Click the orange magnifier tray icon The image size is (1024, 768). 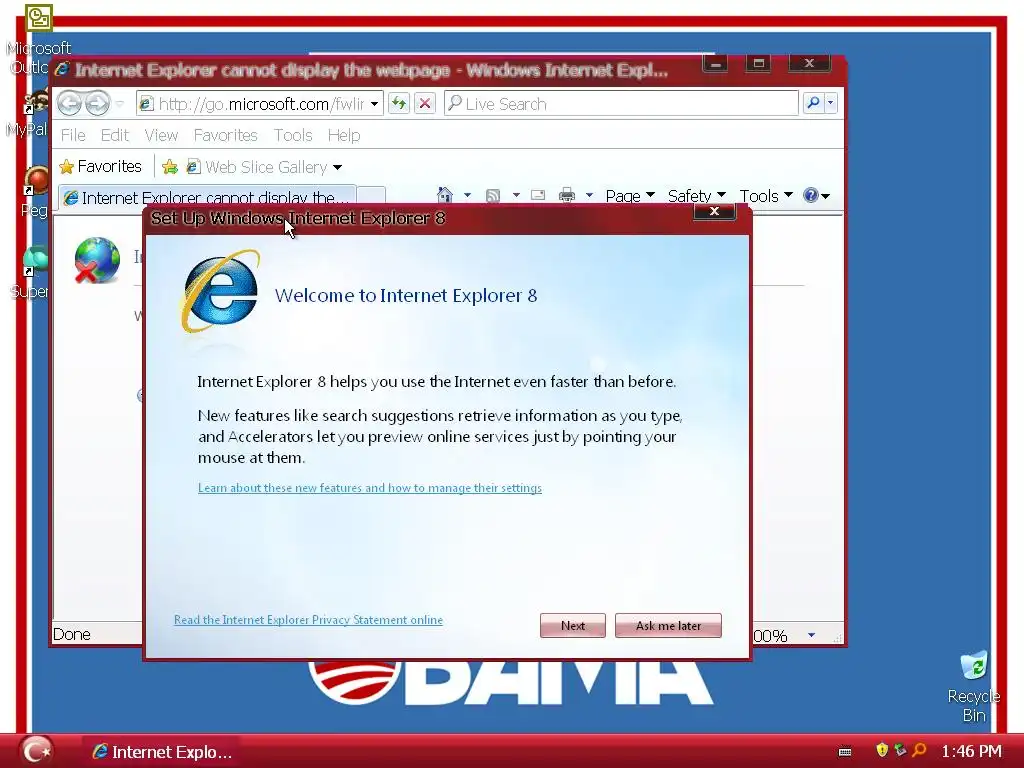pos(920,750)
